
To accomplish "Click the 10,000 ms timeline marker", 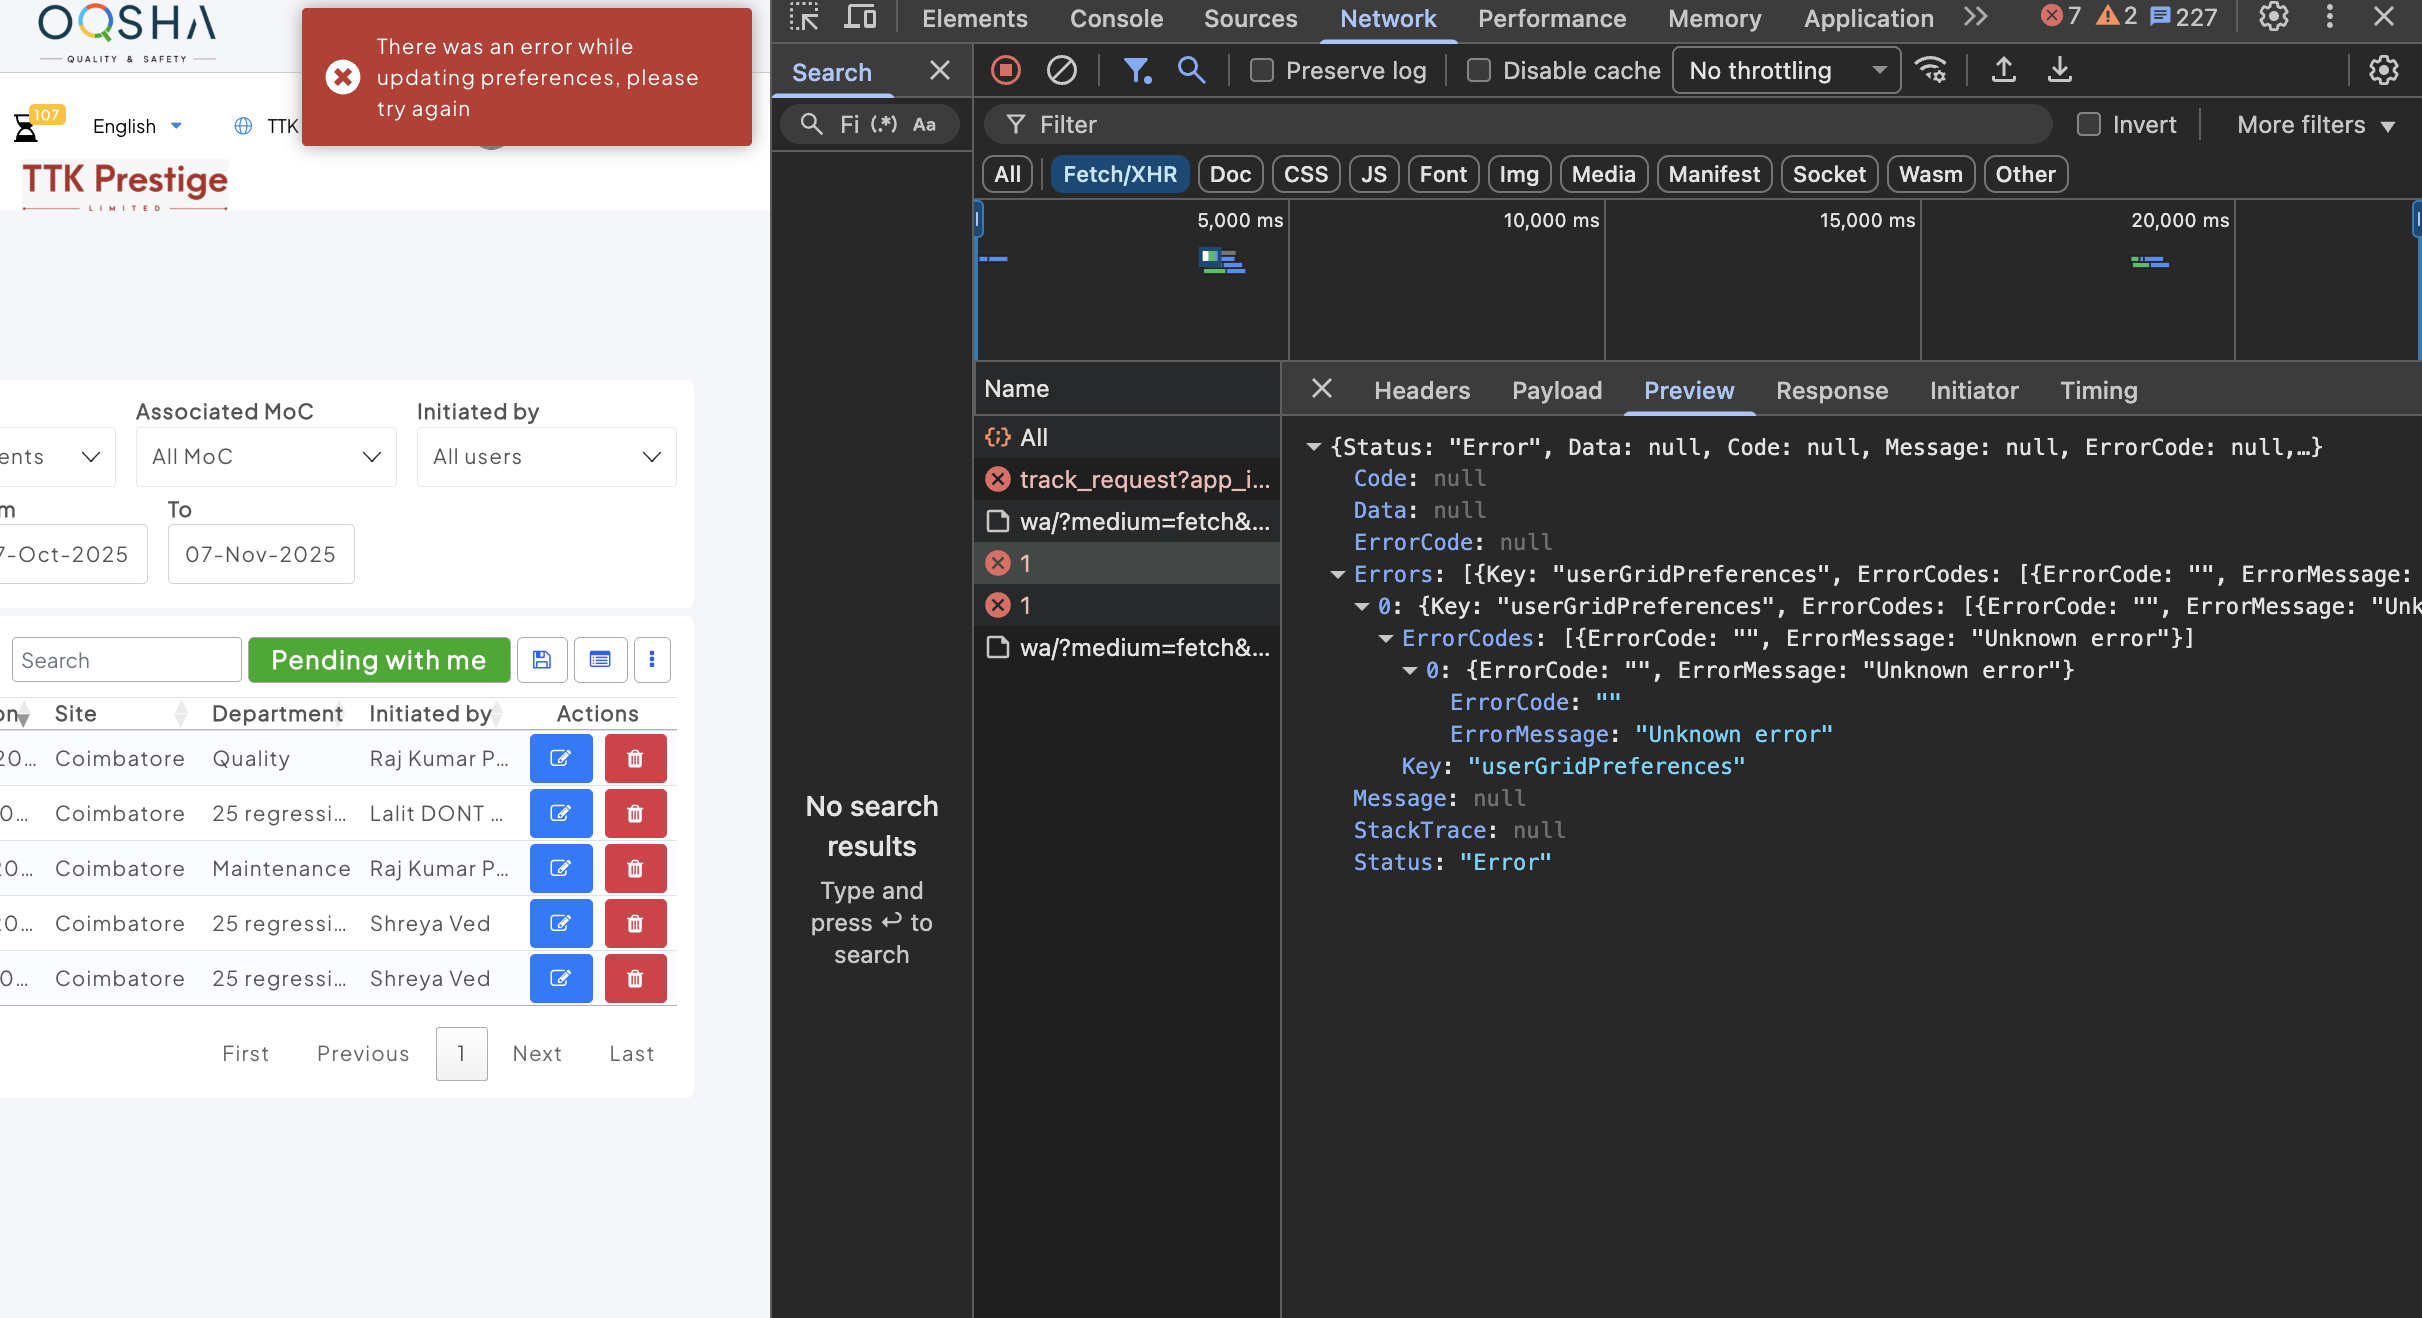I will pos(1551,221).
